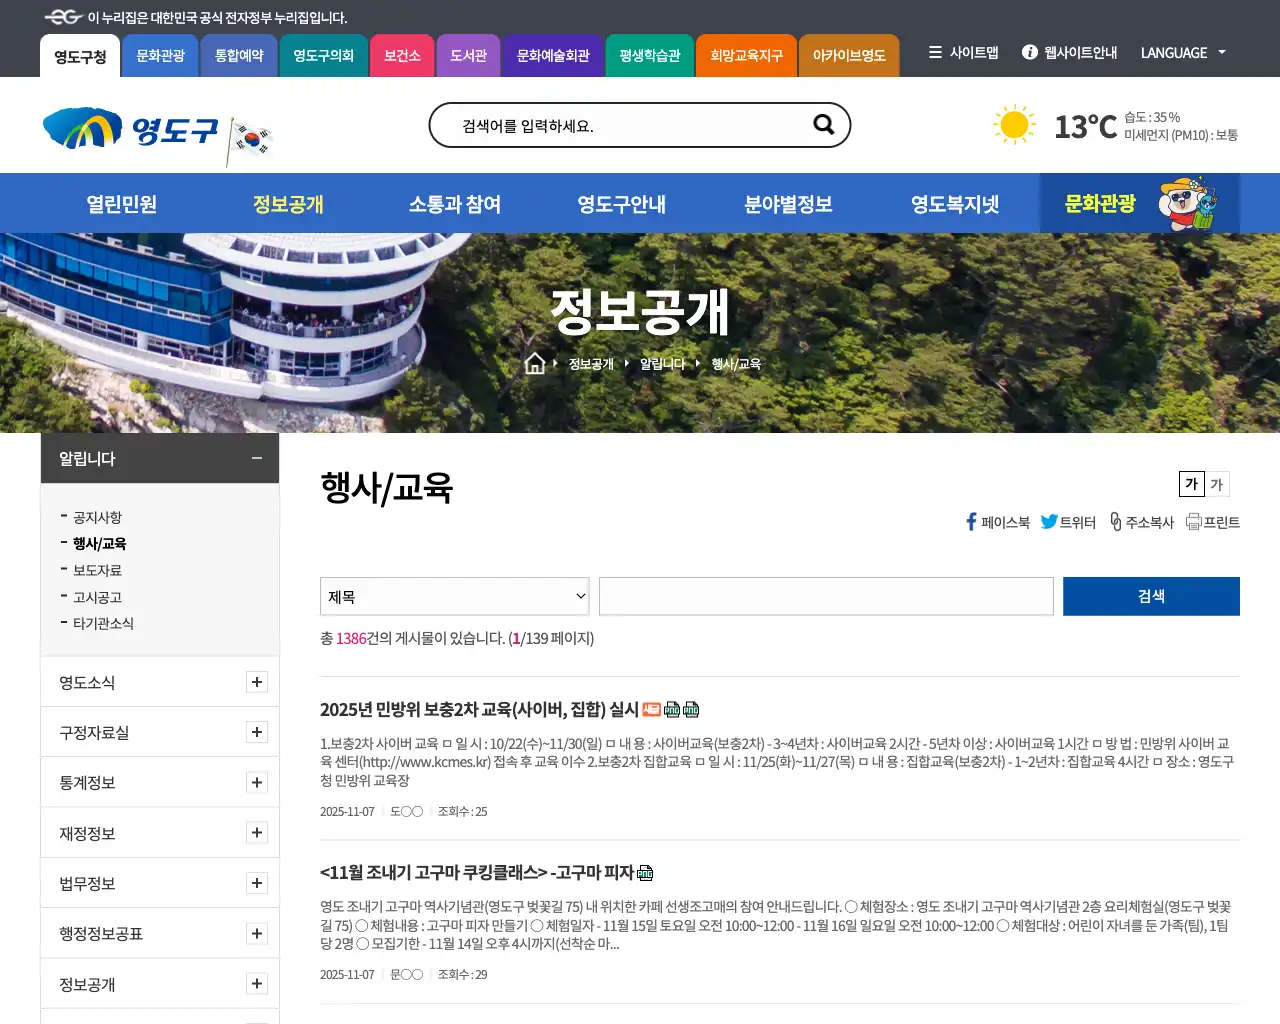Open the 제목 search filter dropdown
Viewport: 1280px width, 1024px height.
click(x=454, y=596)
